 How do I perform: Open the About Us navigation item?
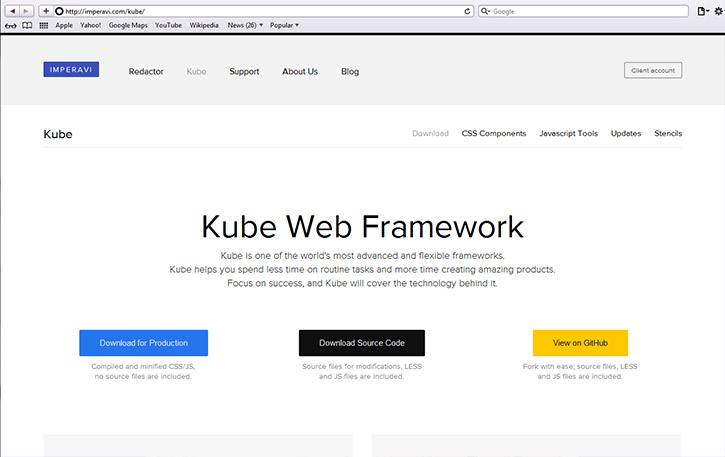(x=300, y=72)
